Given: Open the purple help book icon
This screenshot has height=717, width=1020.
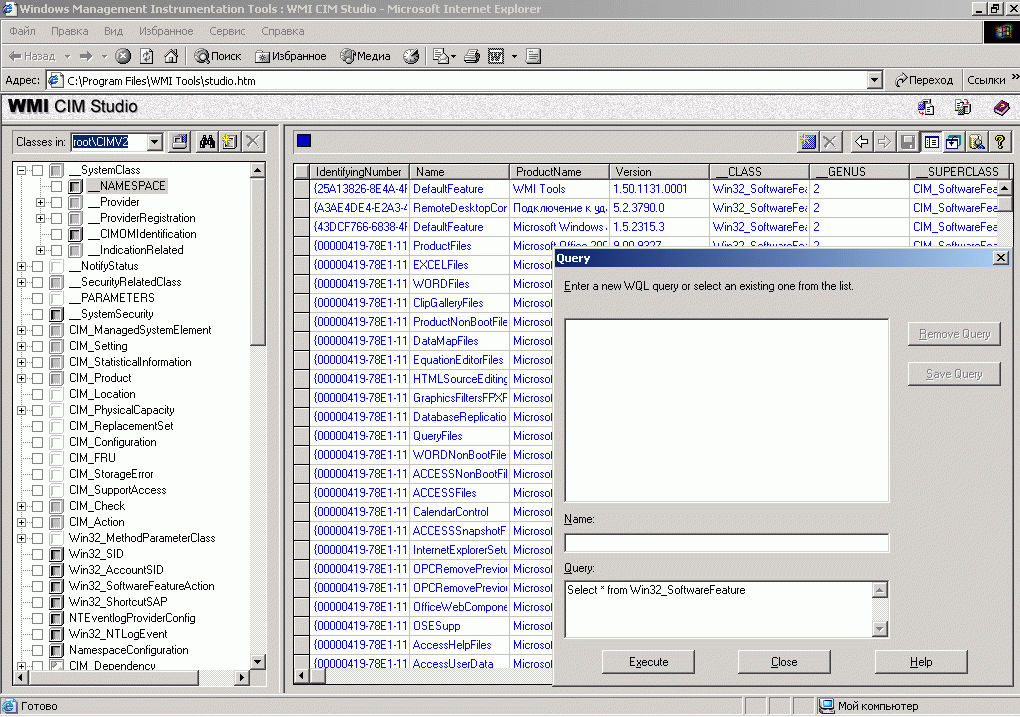Looking at the screenshot, I should 1002,107.
